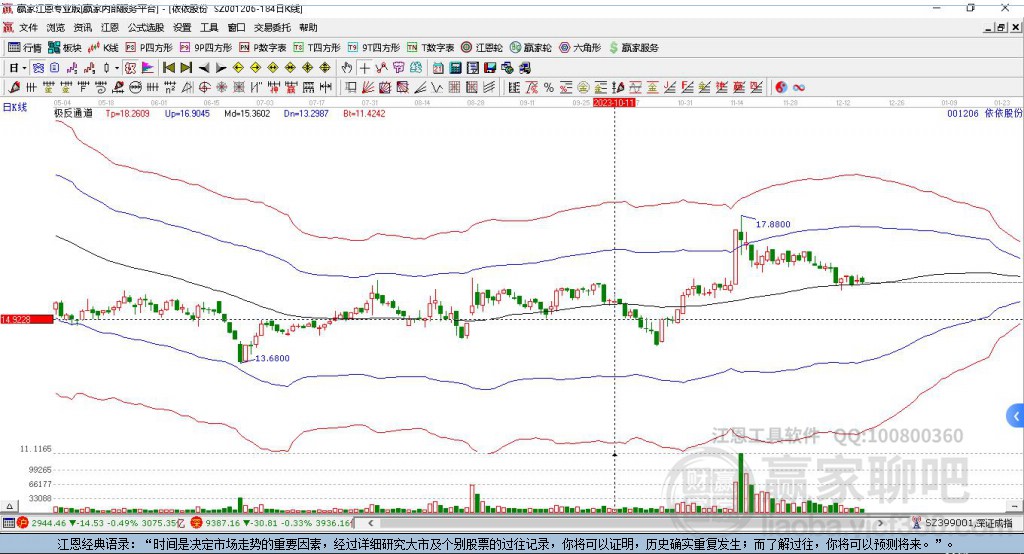Click the 13.6800 low price annotation
This screenshot has width=1024, height=554.
pyautogui.click(x=272, y=358)
